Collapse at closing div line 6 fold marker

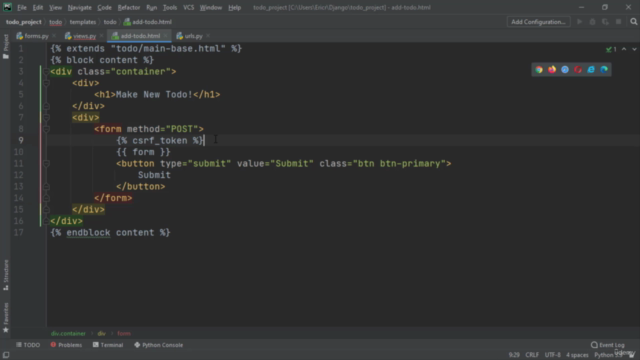tap(46, 106)
